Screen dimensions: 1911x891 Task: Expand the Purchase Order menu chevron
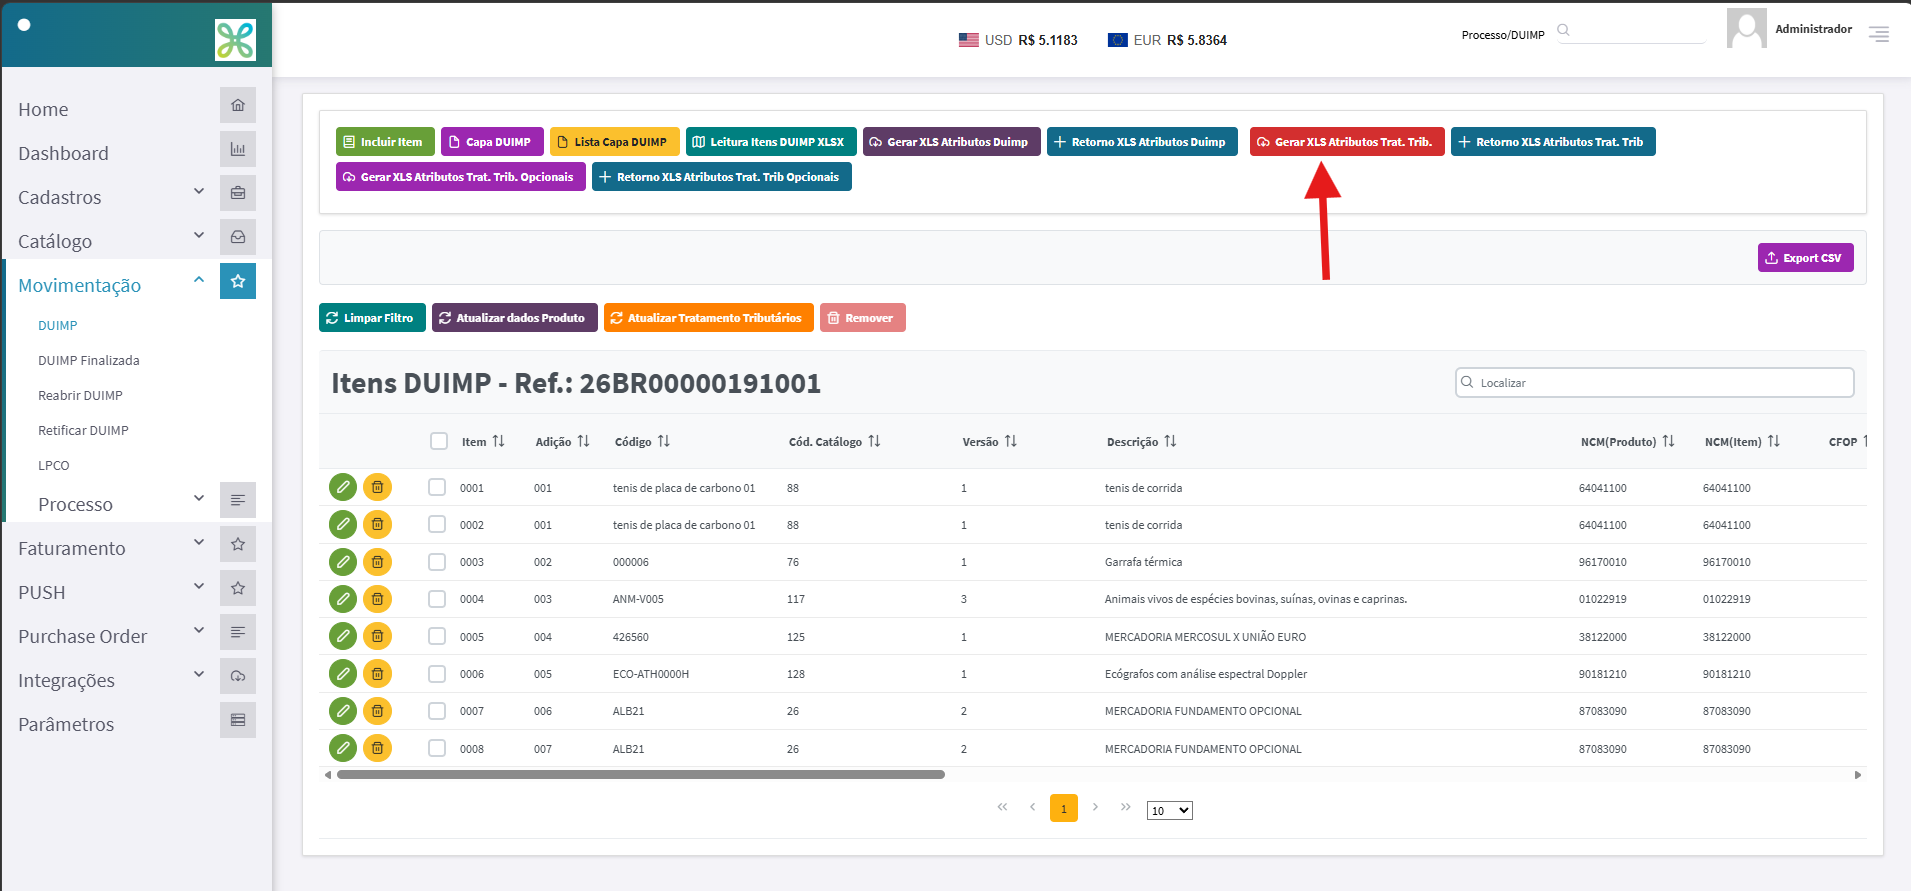point(199,630)
